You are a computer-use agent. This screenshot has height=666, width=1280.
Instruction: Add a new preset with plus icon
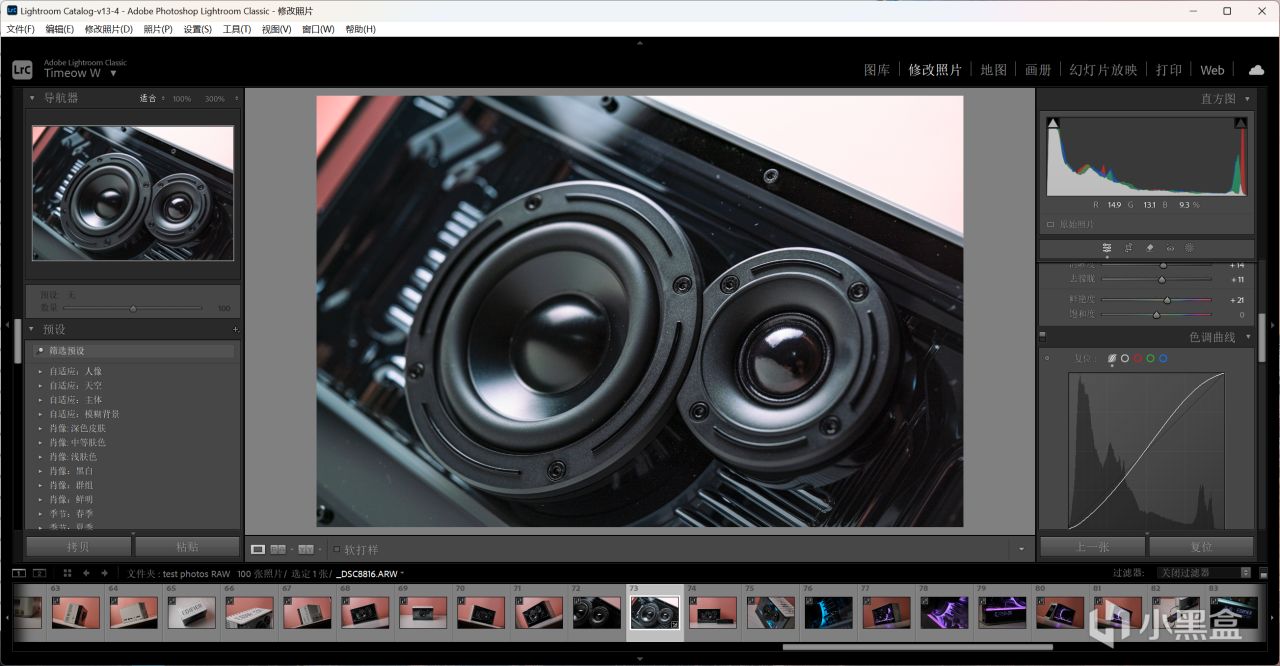pos(236,329)
